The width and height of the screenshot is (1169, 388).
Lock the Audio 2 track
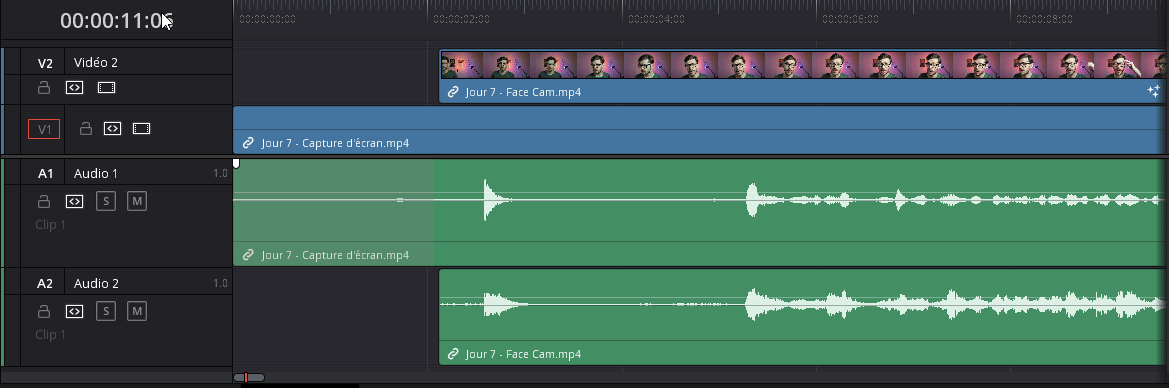[x=44, y=311]
